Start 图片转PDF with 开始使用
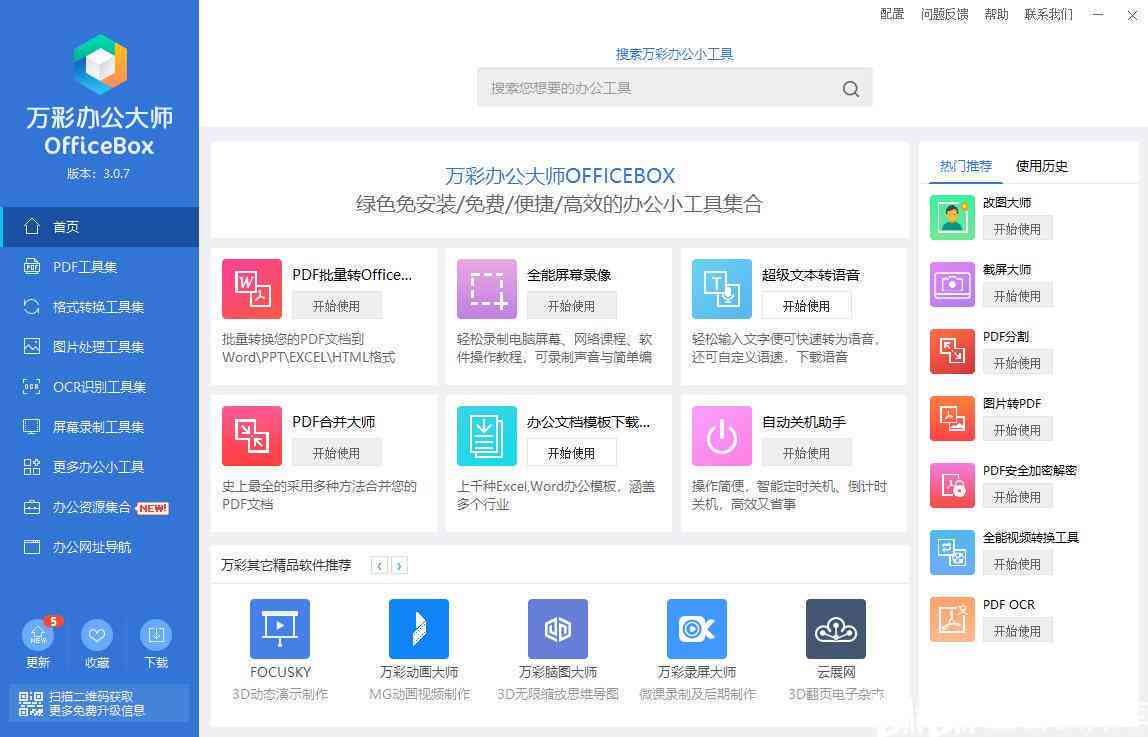Viewport: 1148px width, 737px height. [x=1018, y=430]
